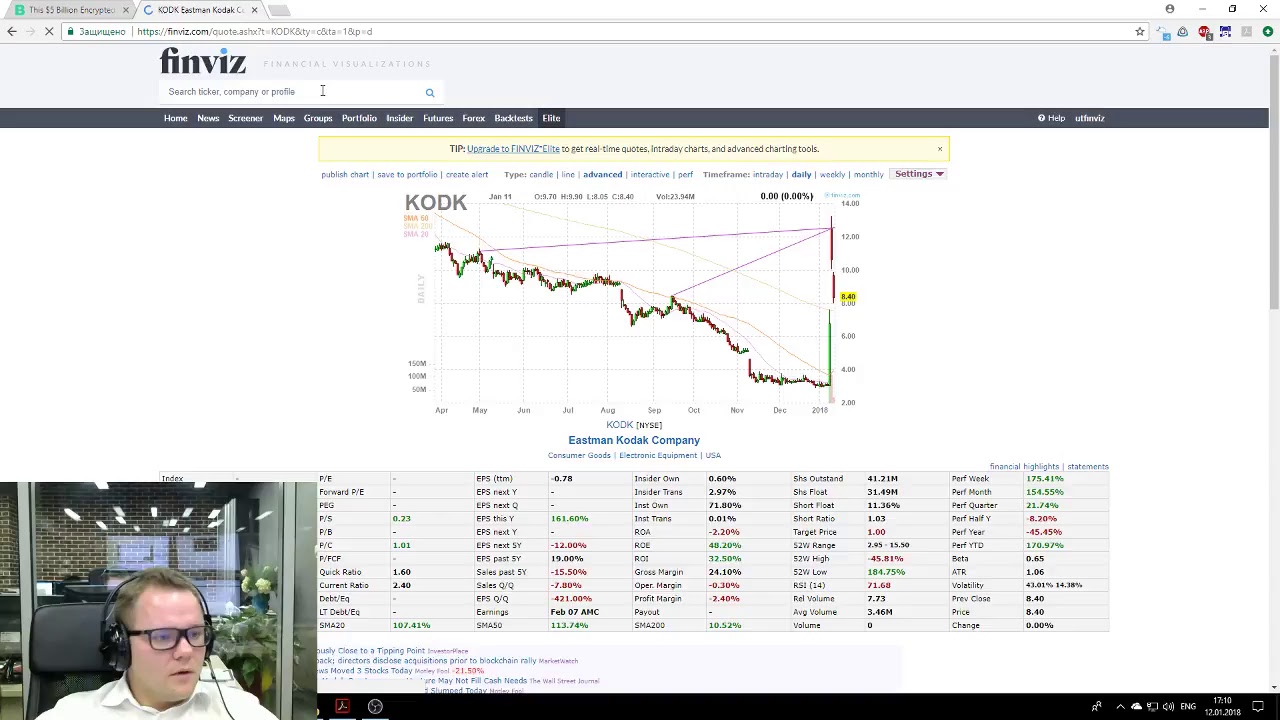Select candle chart type
This screenshot has width=1280, height=720.
(541, 175)
